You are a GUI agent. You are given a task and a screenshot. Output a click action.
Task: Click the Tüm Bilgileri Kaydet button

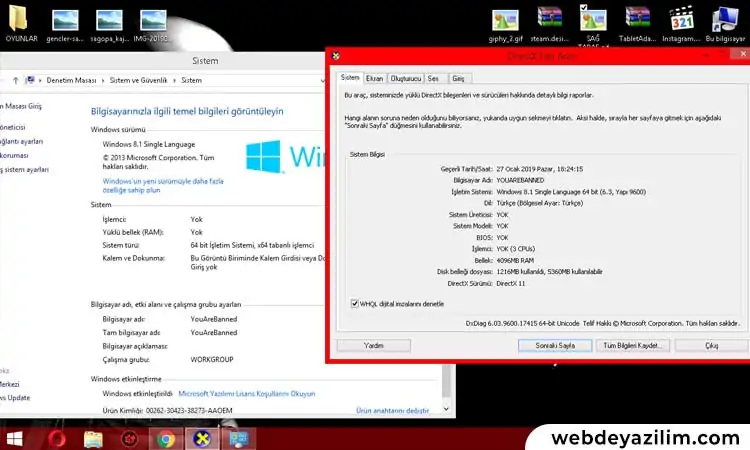(x=632, y=345)
